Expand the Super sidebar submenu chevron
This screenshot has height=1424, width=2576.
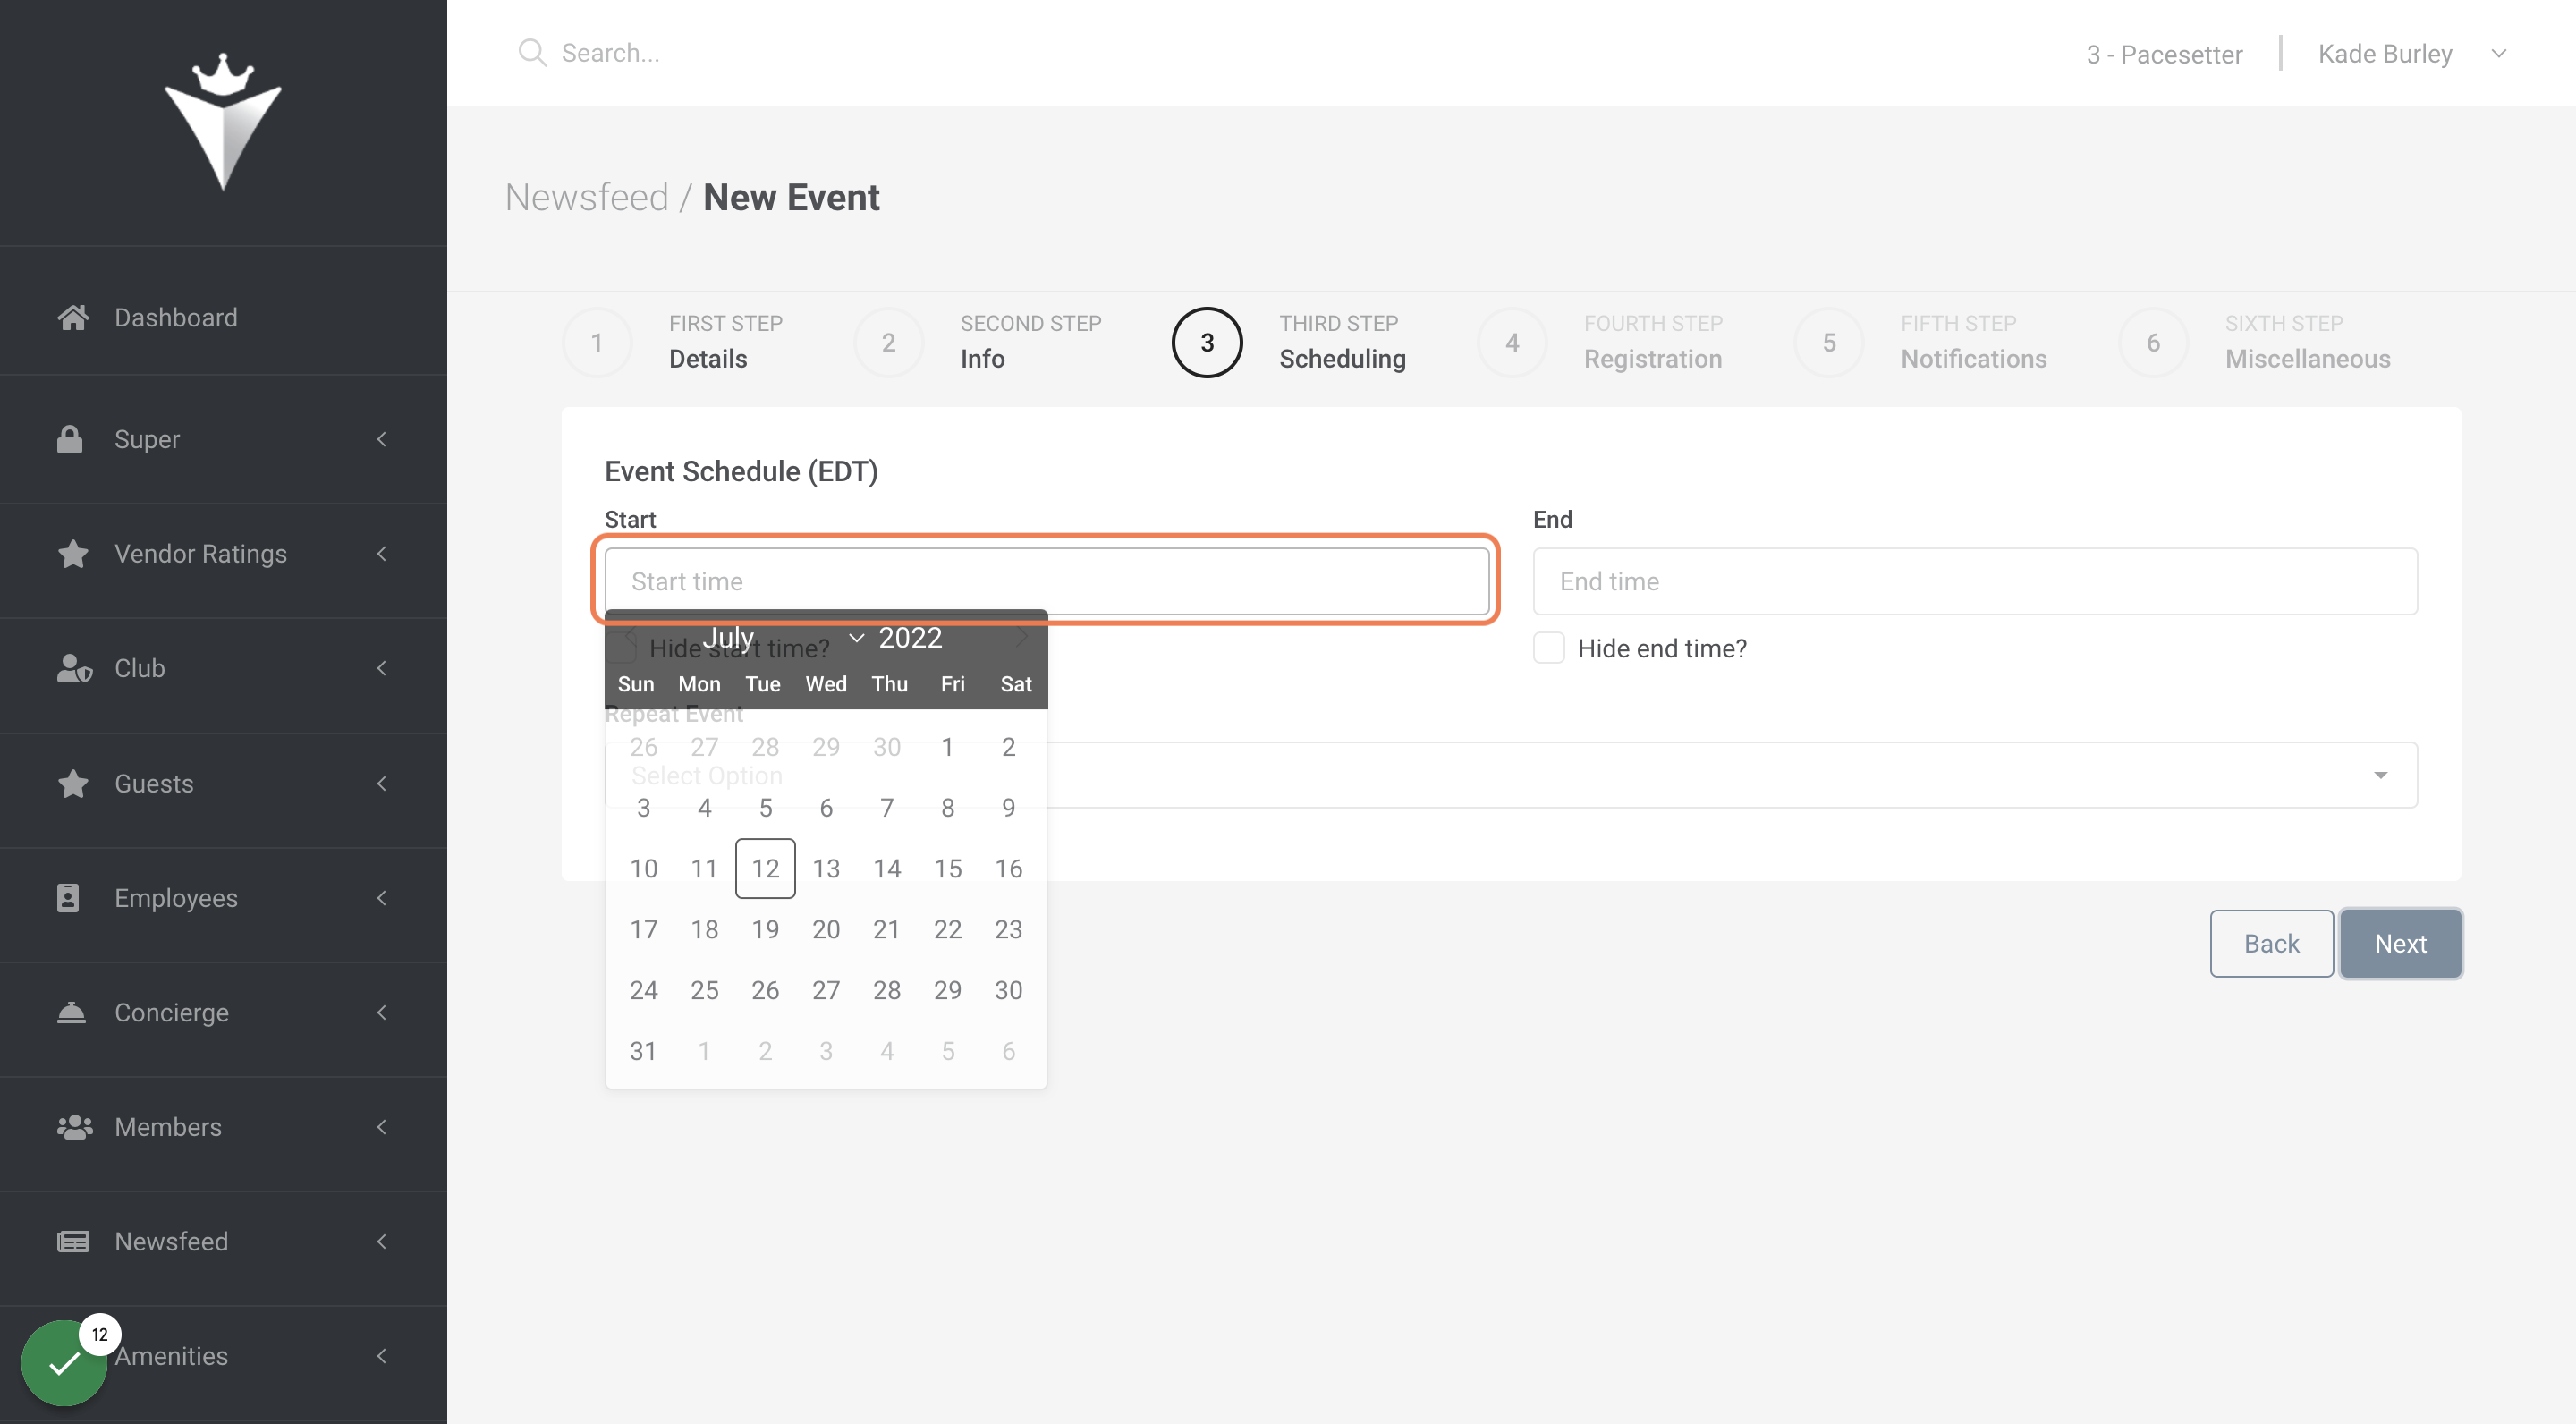(381, 439)
